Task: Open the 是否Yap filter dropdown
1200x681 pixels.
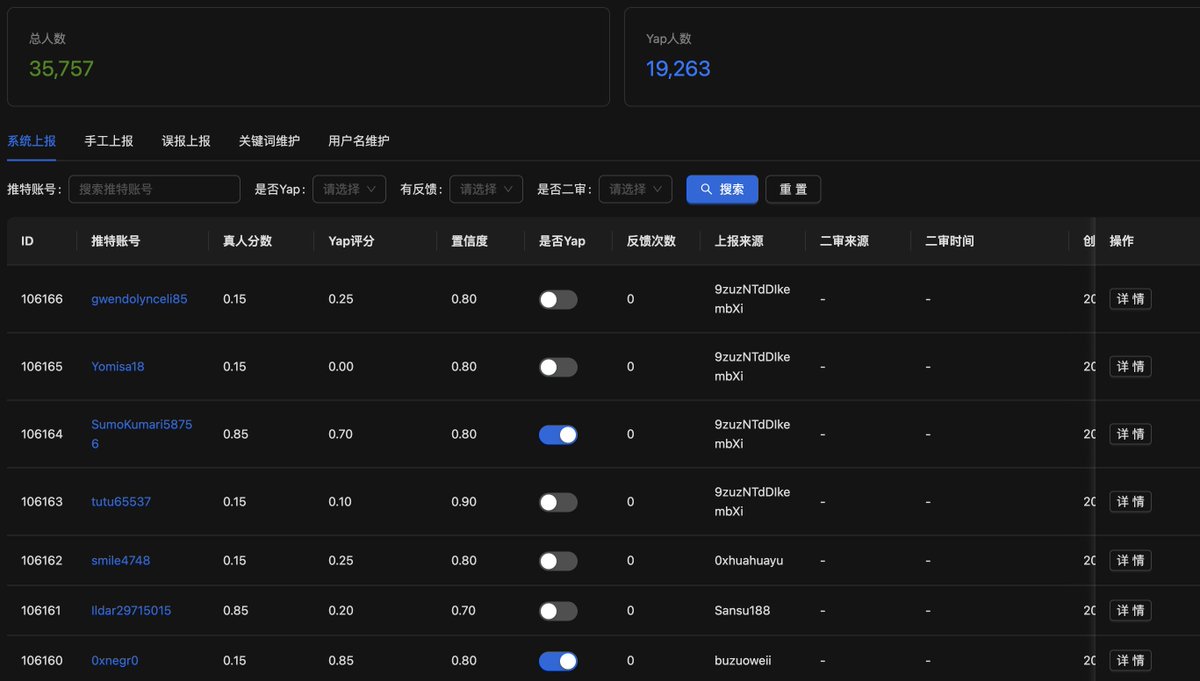Action: (349, 189)
